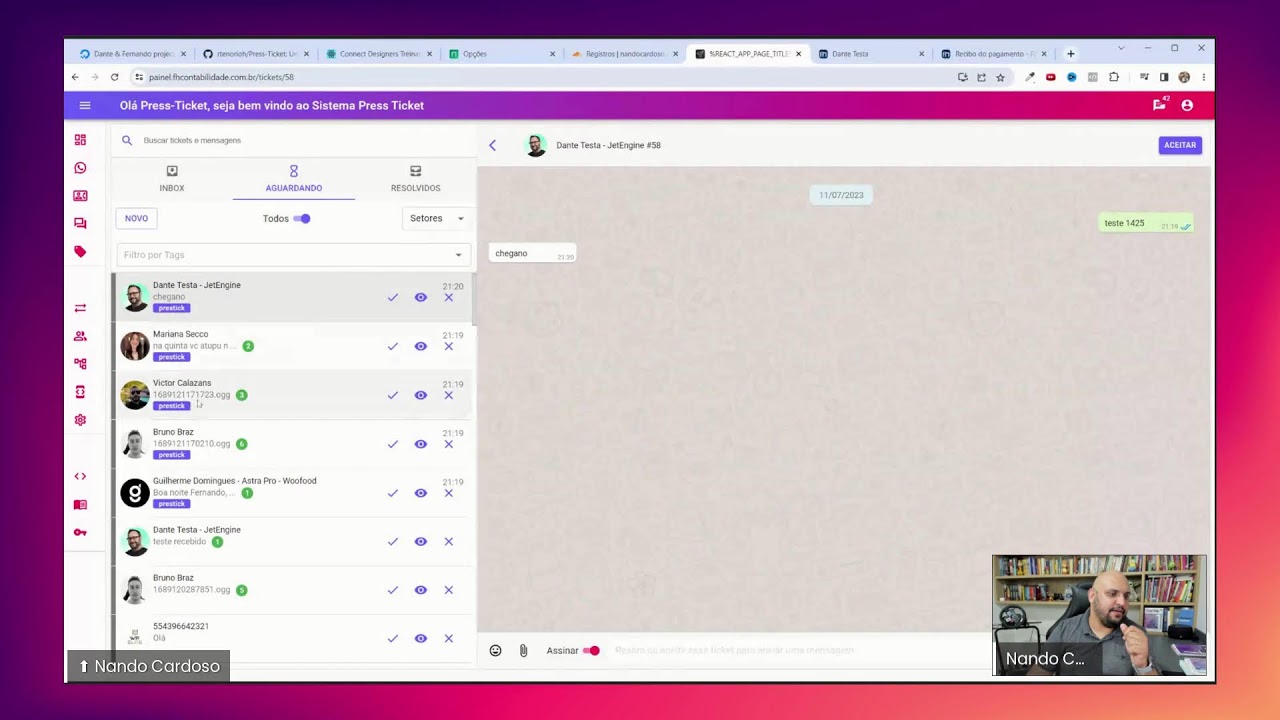Open the red integrations icon above the settings gear

[x=80, y=392]
